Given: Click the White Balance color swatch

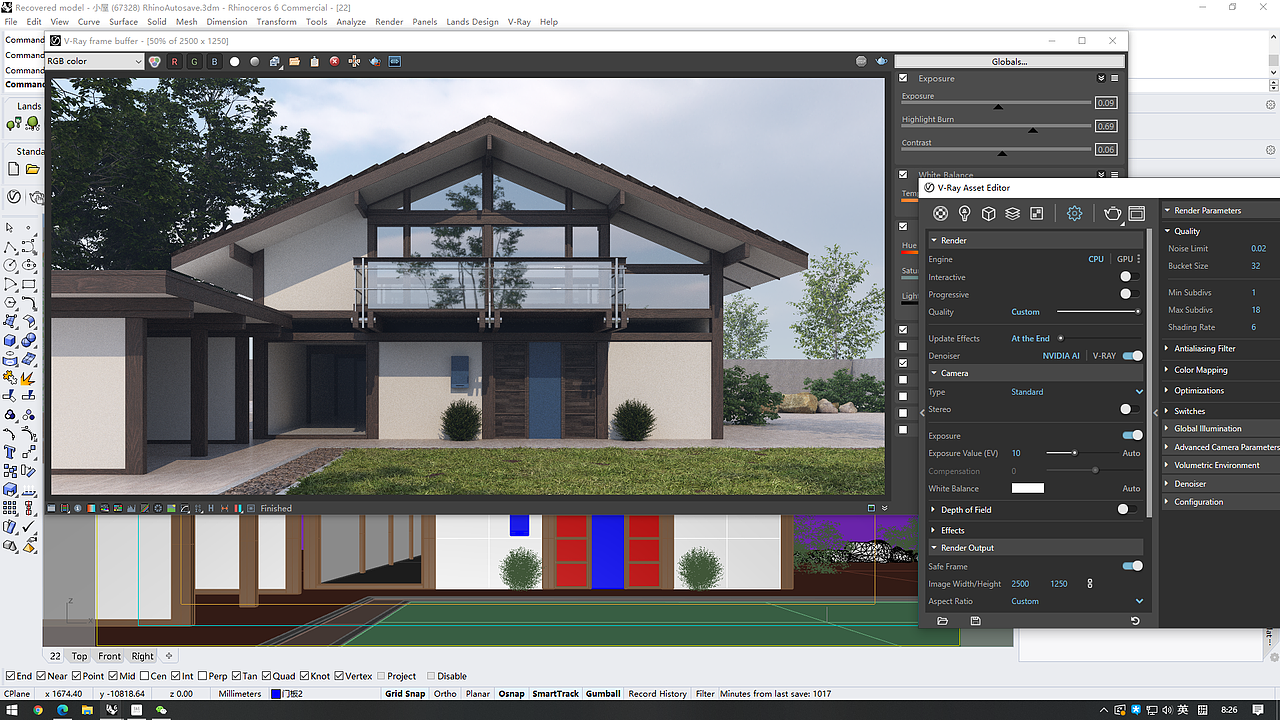Looking at the screenshot, I should 1027,488.
